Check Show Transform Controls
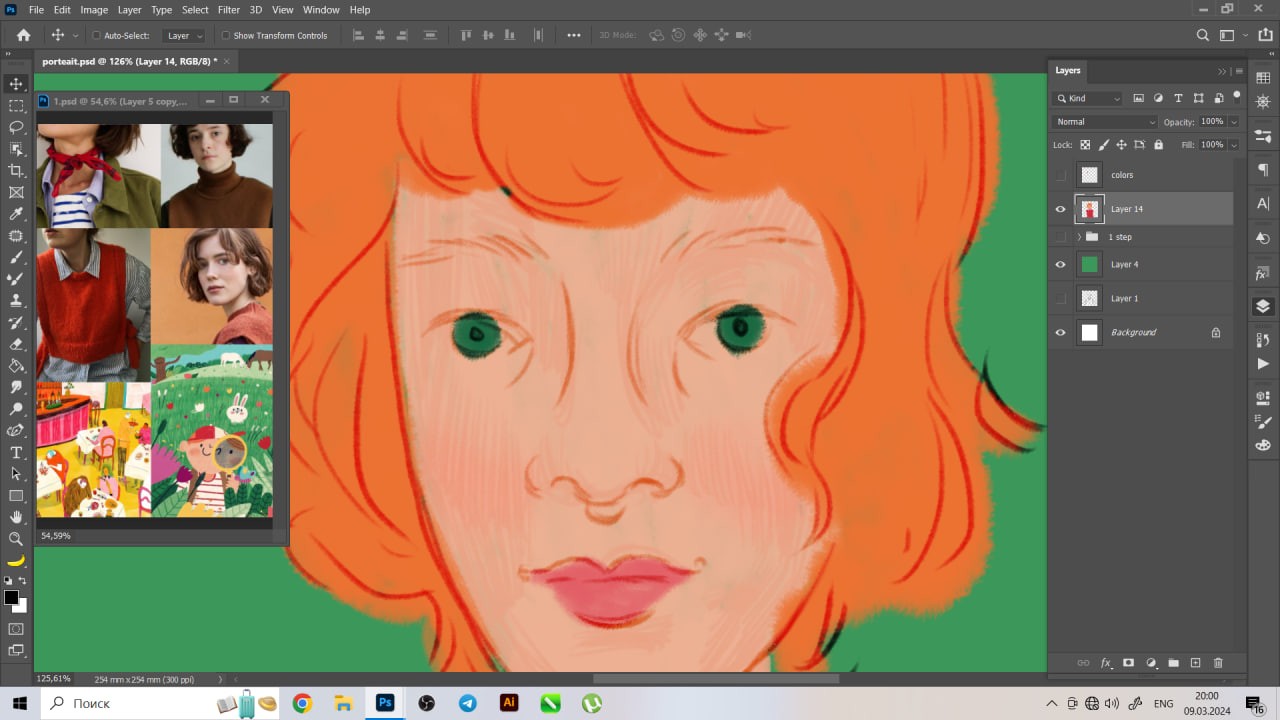1280x720 pixels. 225,35
